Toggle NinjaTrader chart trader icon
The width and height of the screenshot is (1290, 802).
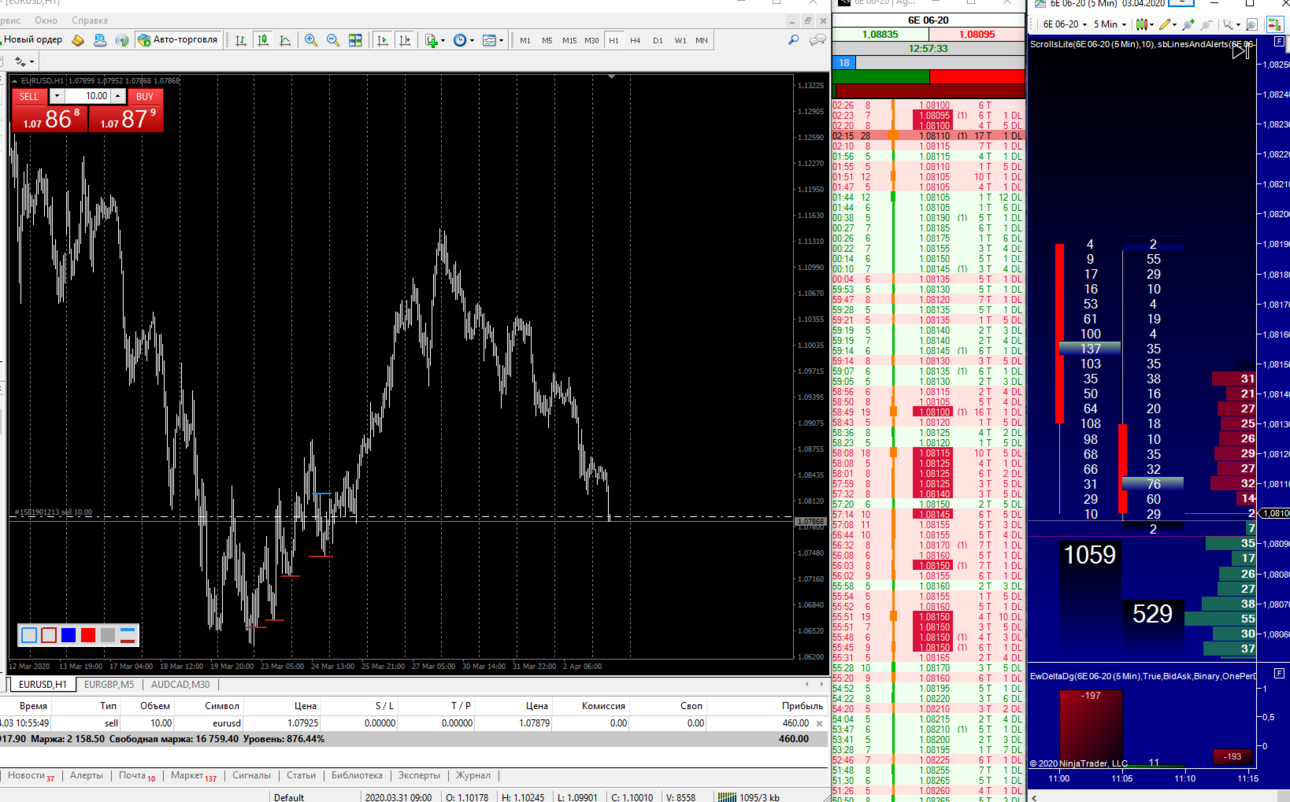[x=1277, y=24]
